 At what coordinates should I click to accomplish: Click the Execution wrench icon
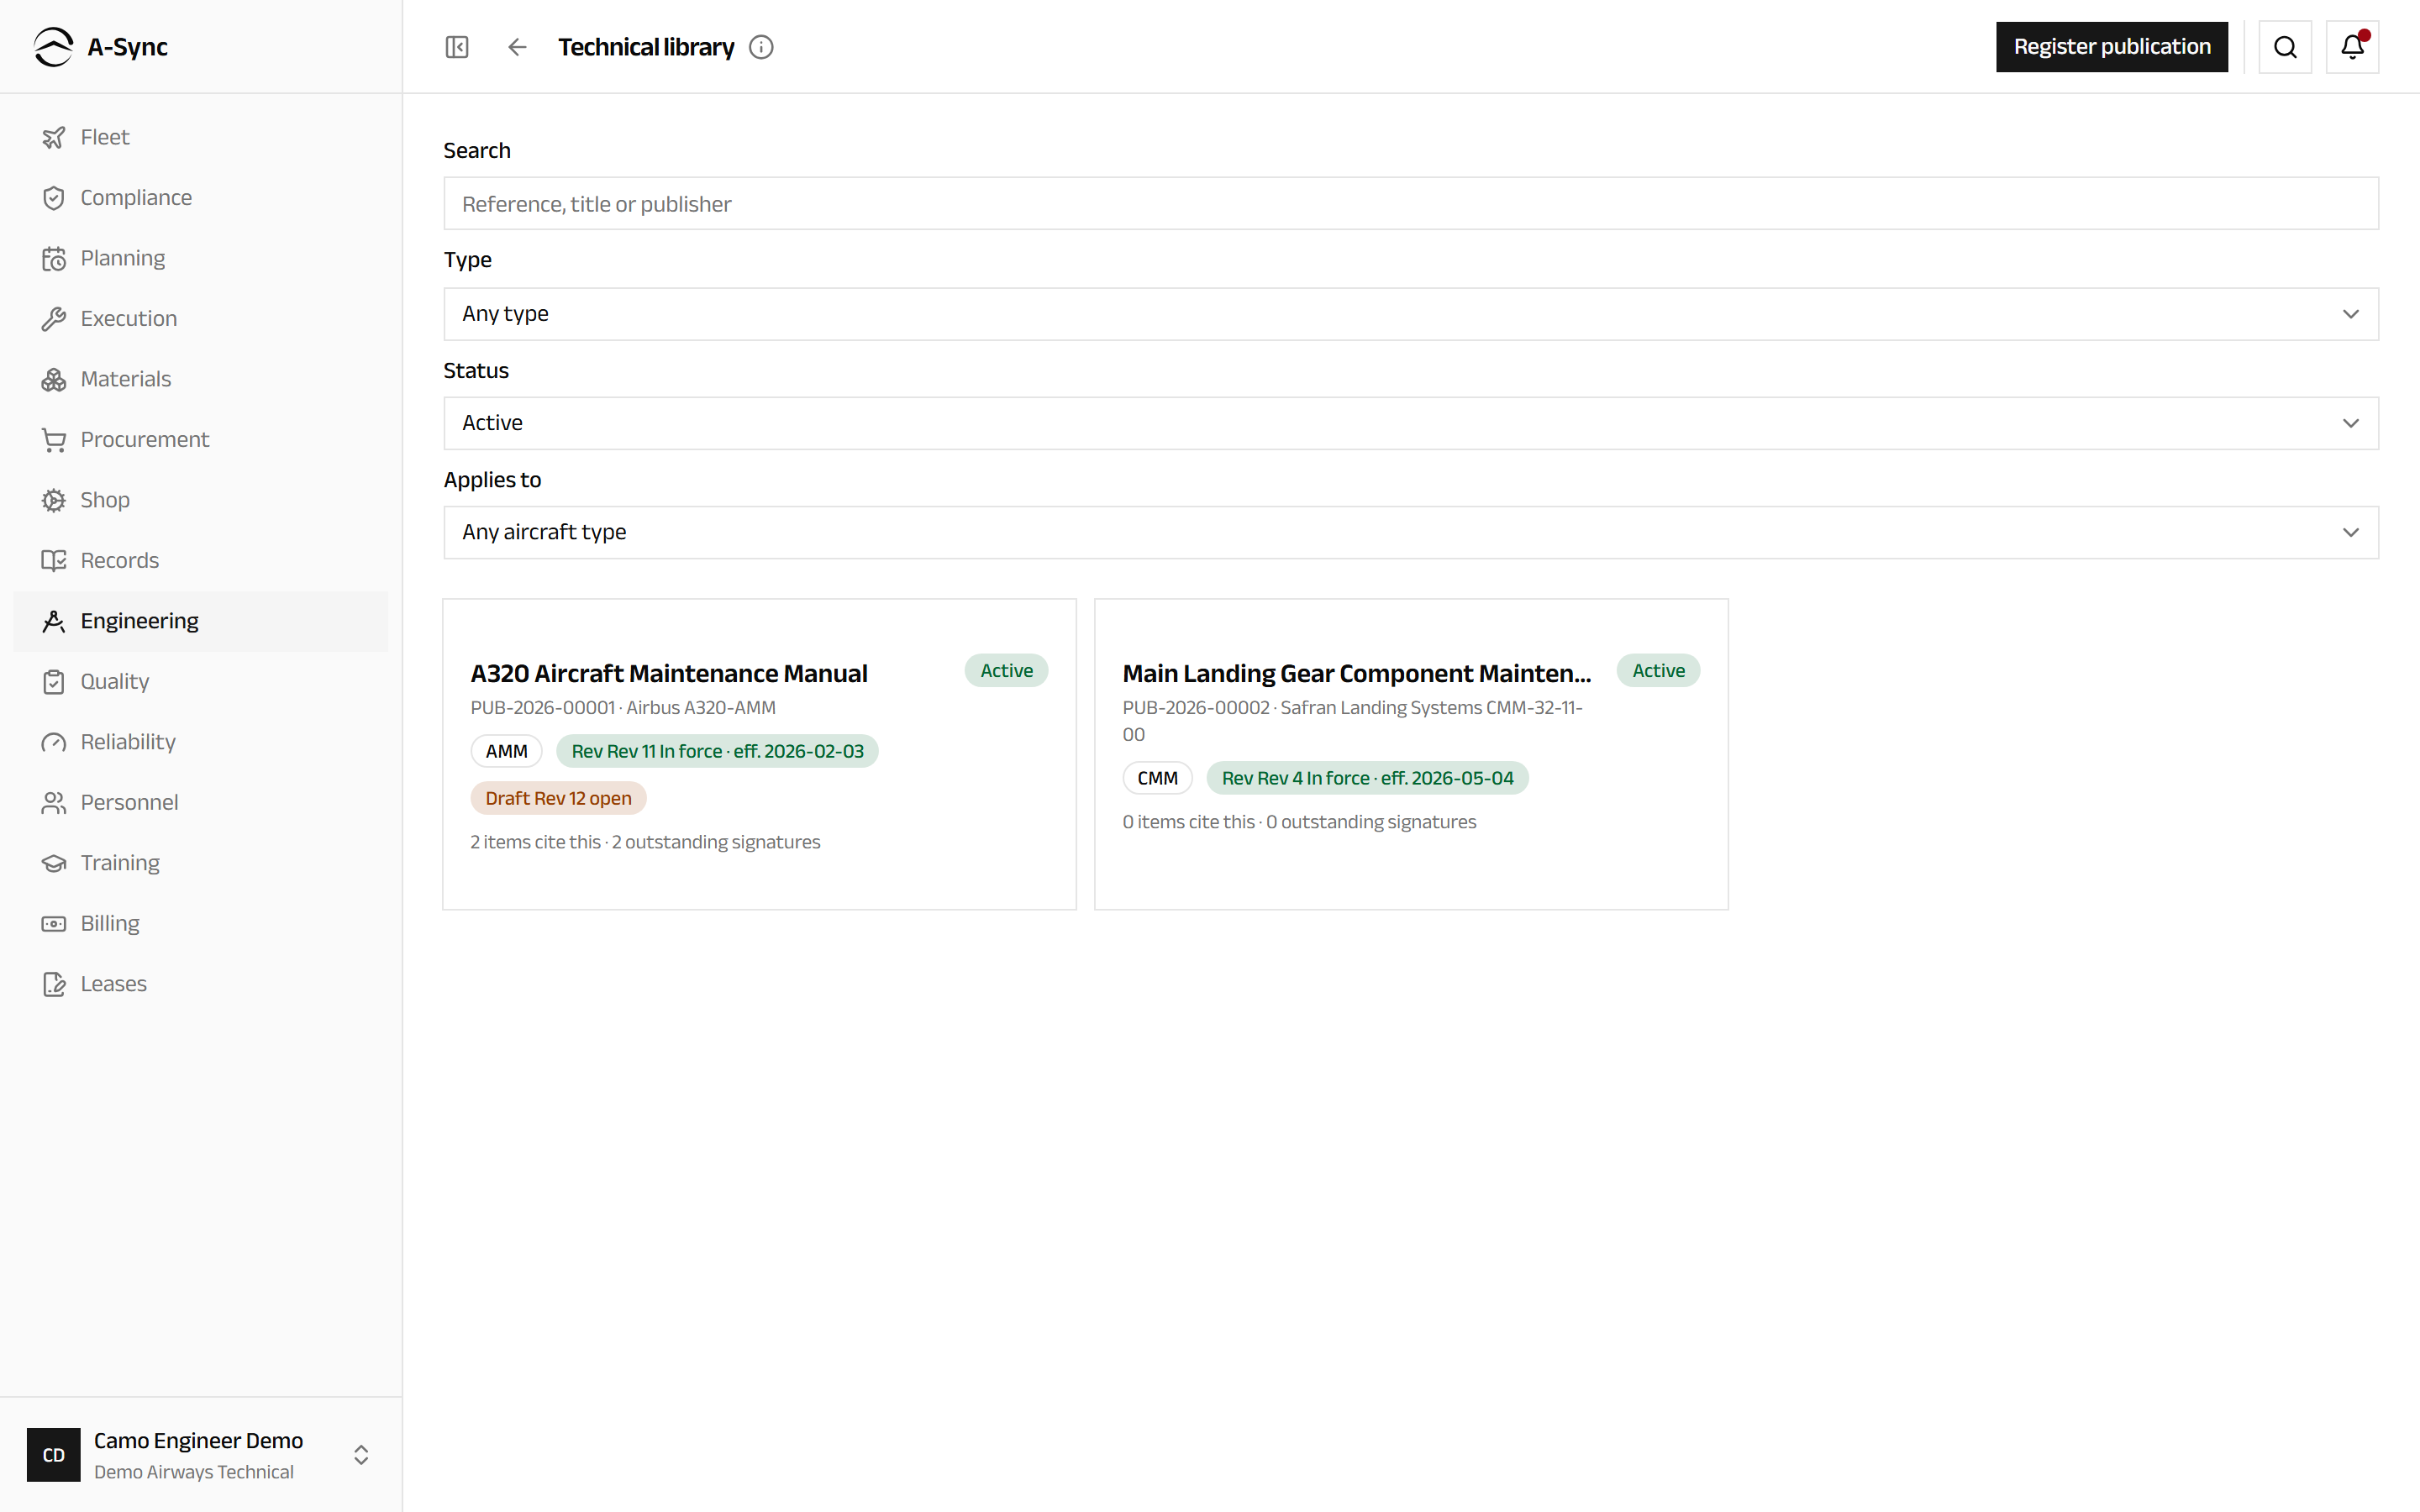(54, 319)
